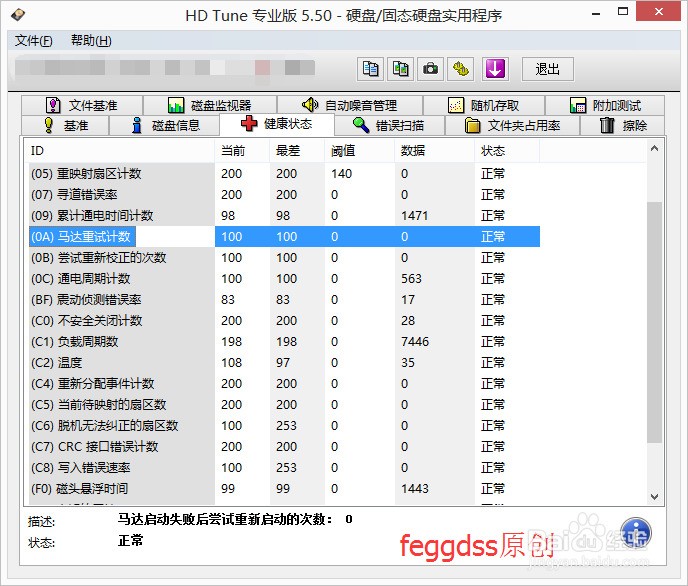Click the camera save screenshot icon

point(430,69)
